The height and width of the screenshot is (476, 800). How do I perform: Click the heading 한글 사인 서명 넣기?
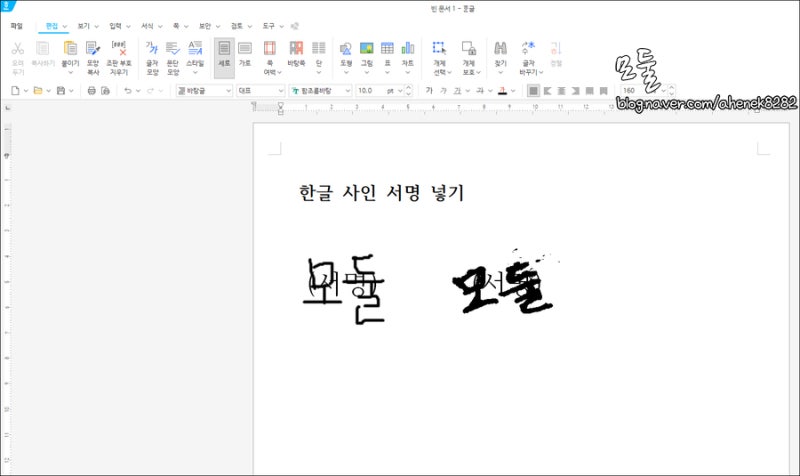click(x=382, y=193)
